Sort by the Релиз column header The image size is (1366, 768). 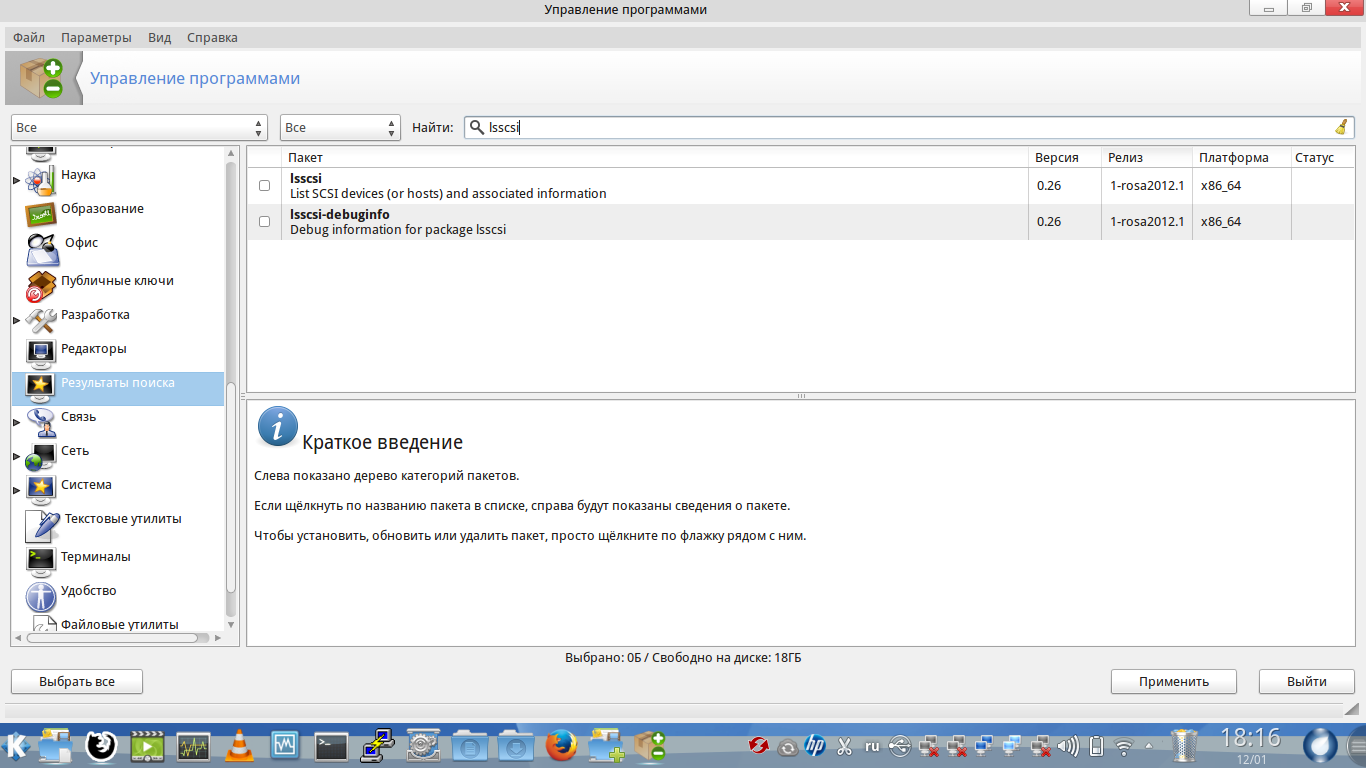[x=1147, y=157]
